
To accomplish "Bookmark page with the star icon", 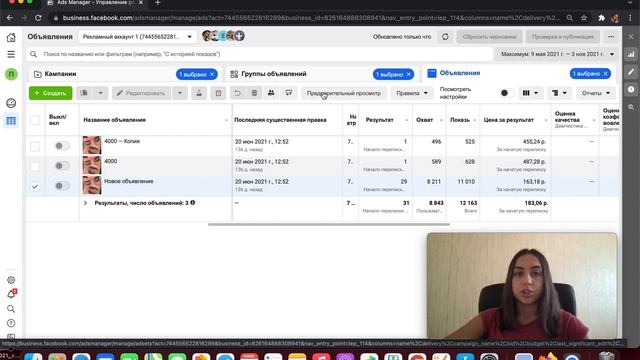I will point(584,18).
